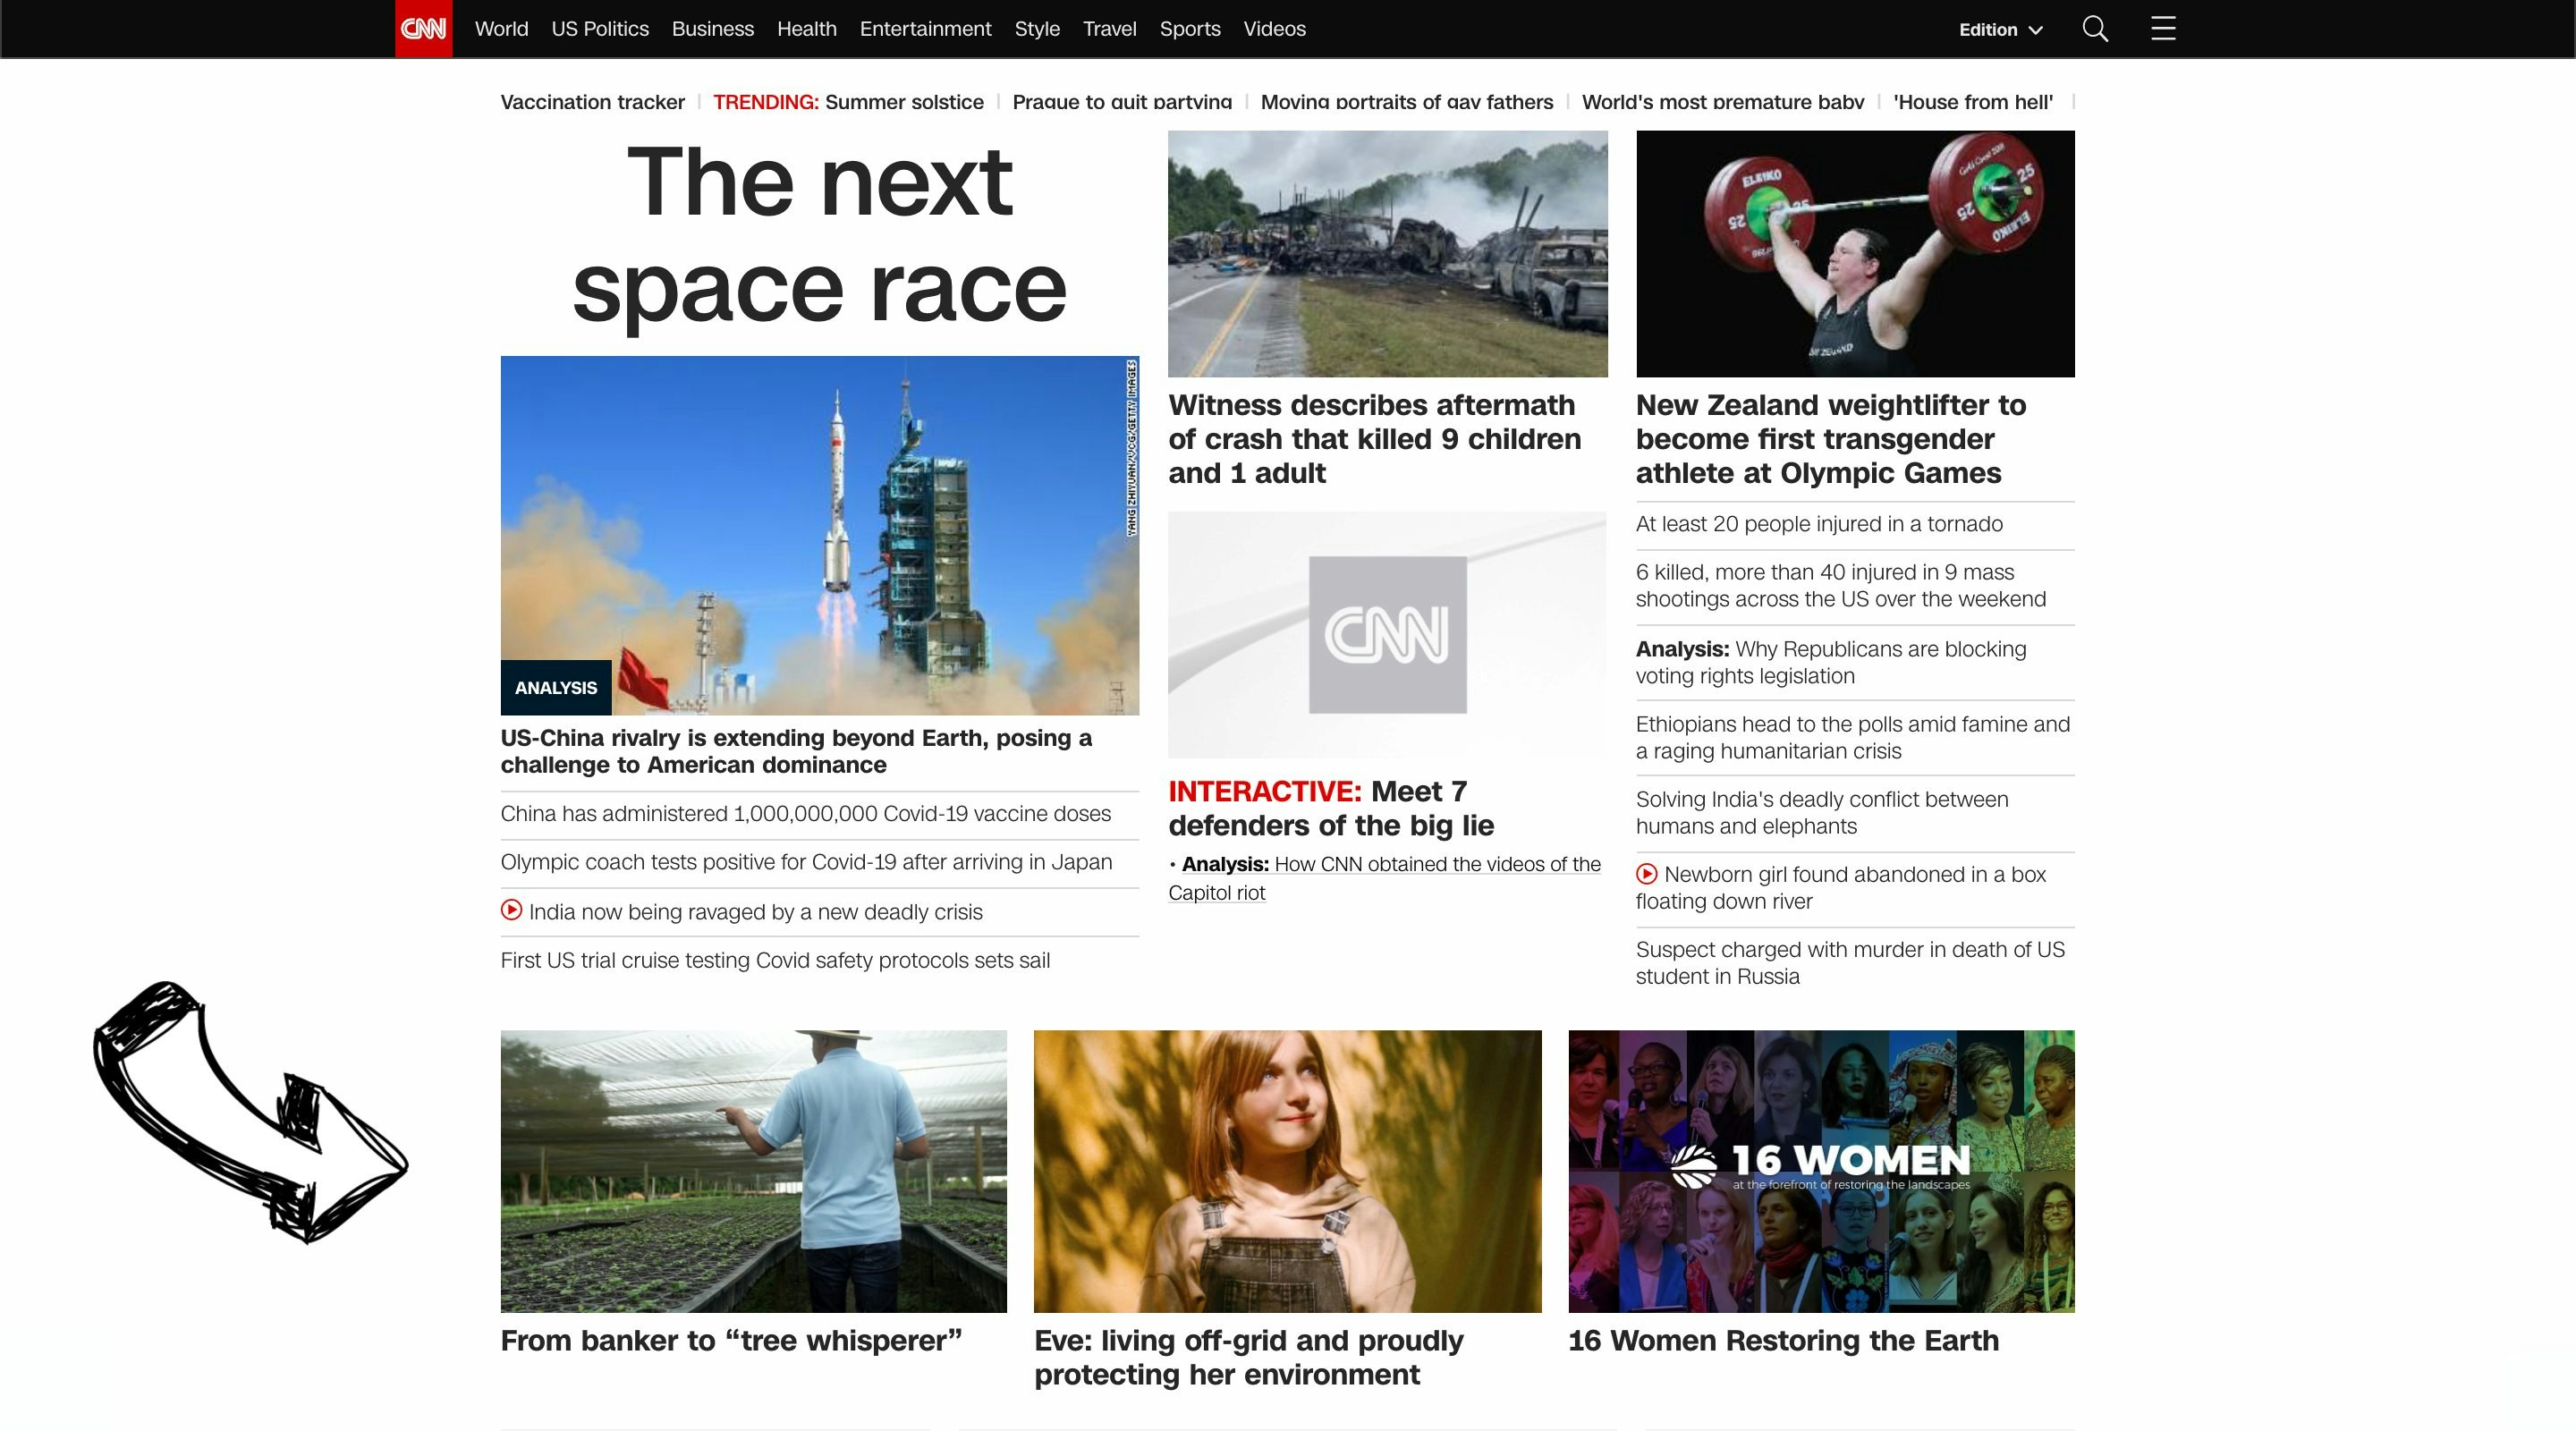Click the crash aftermath photo
This screenshot has height=1431, width=2576.
[1387, 253]
